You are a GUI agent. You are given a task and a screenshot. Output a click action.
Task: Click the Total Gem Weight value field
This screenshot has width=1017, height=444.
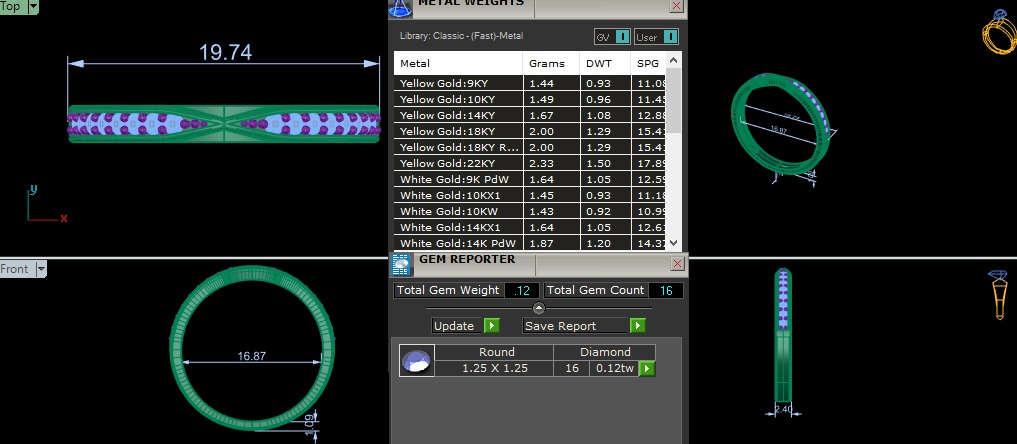[521, 290]
